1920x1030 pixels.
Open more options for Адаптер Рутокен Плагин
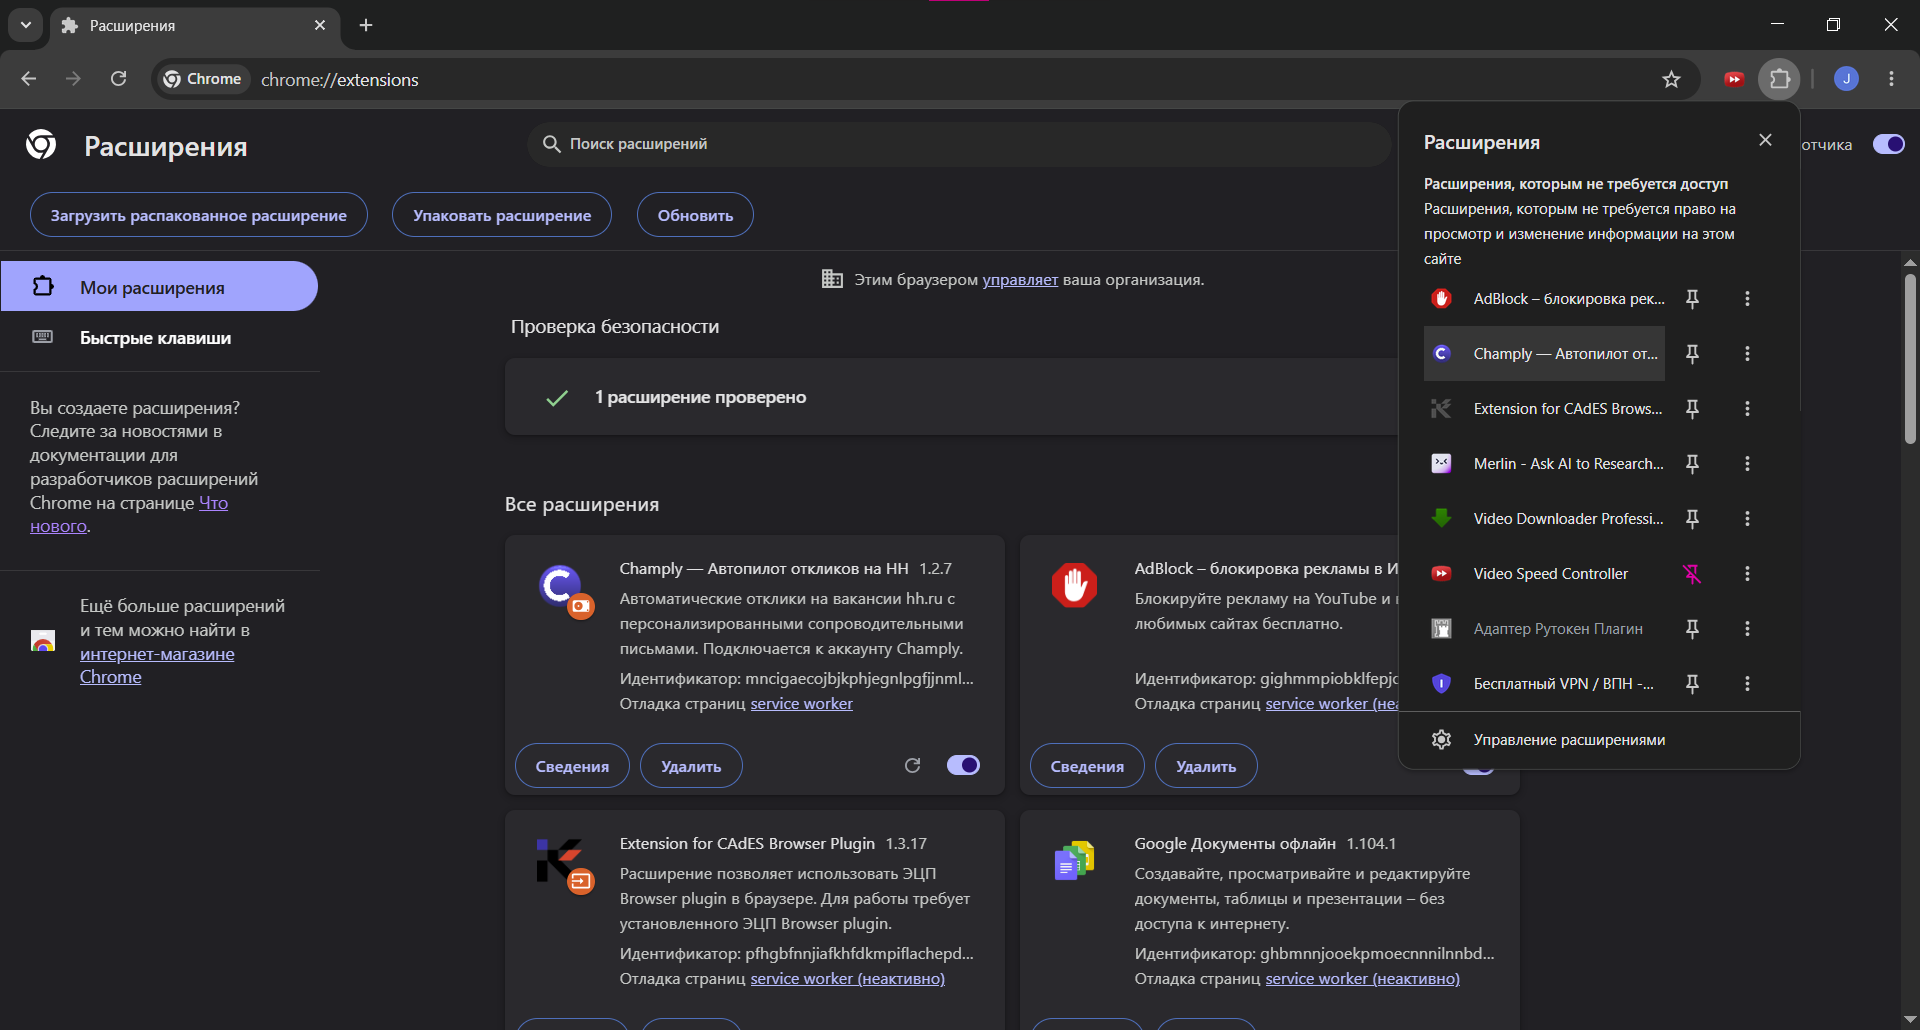coord(1747,629)
